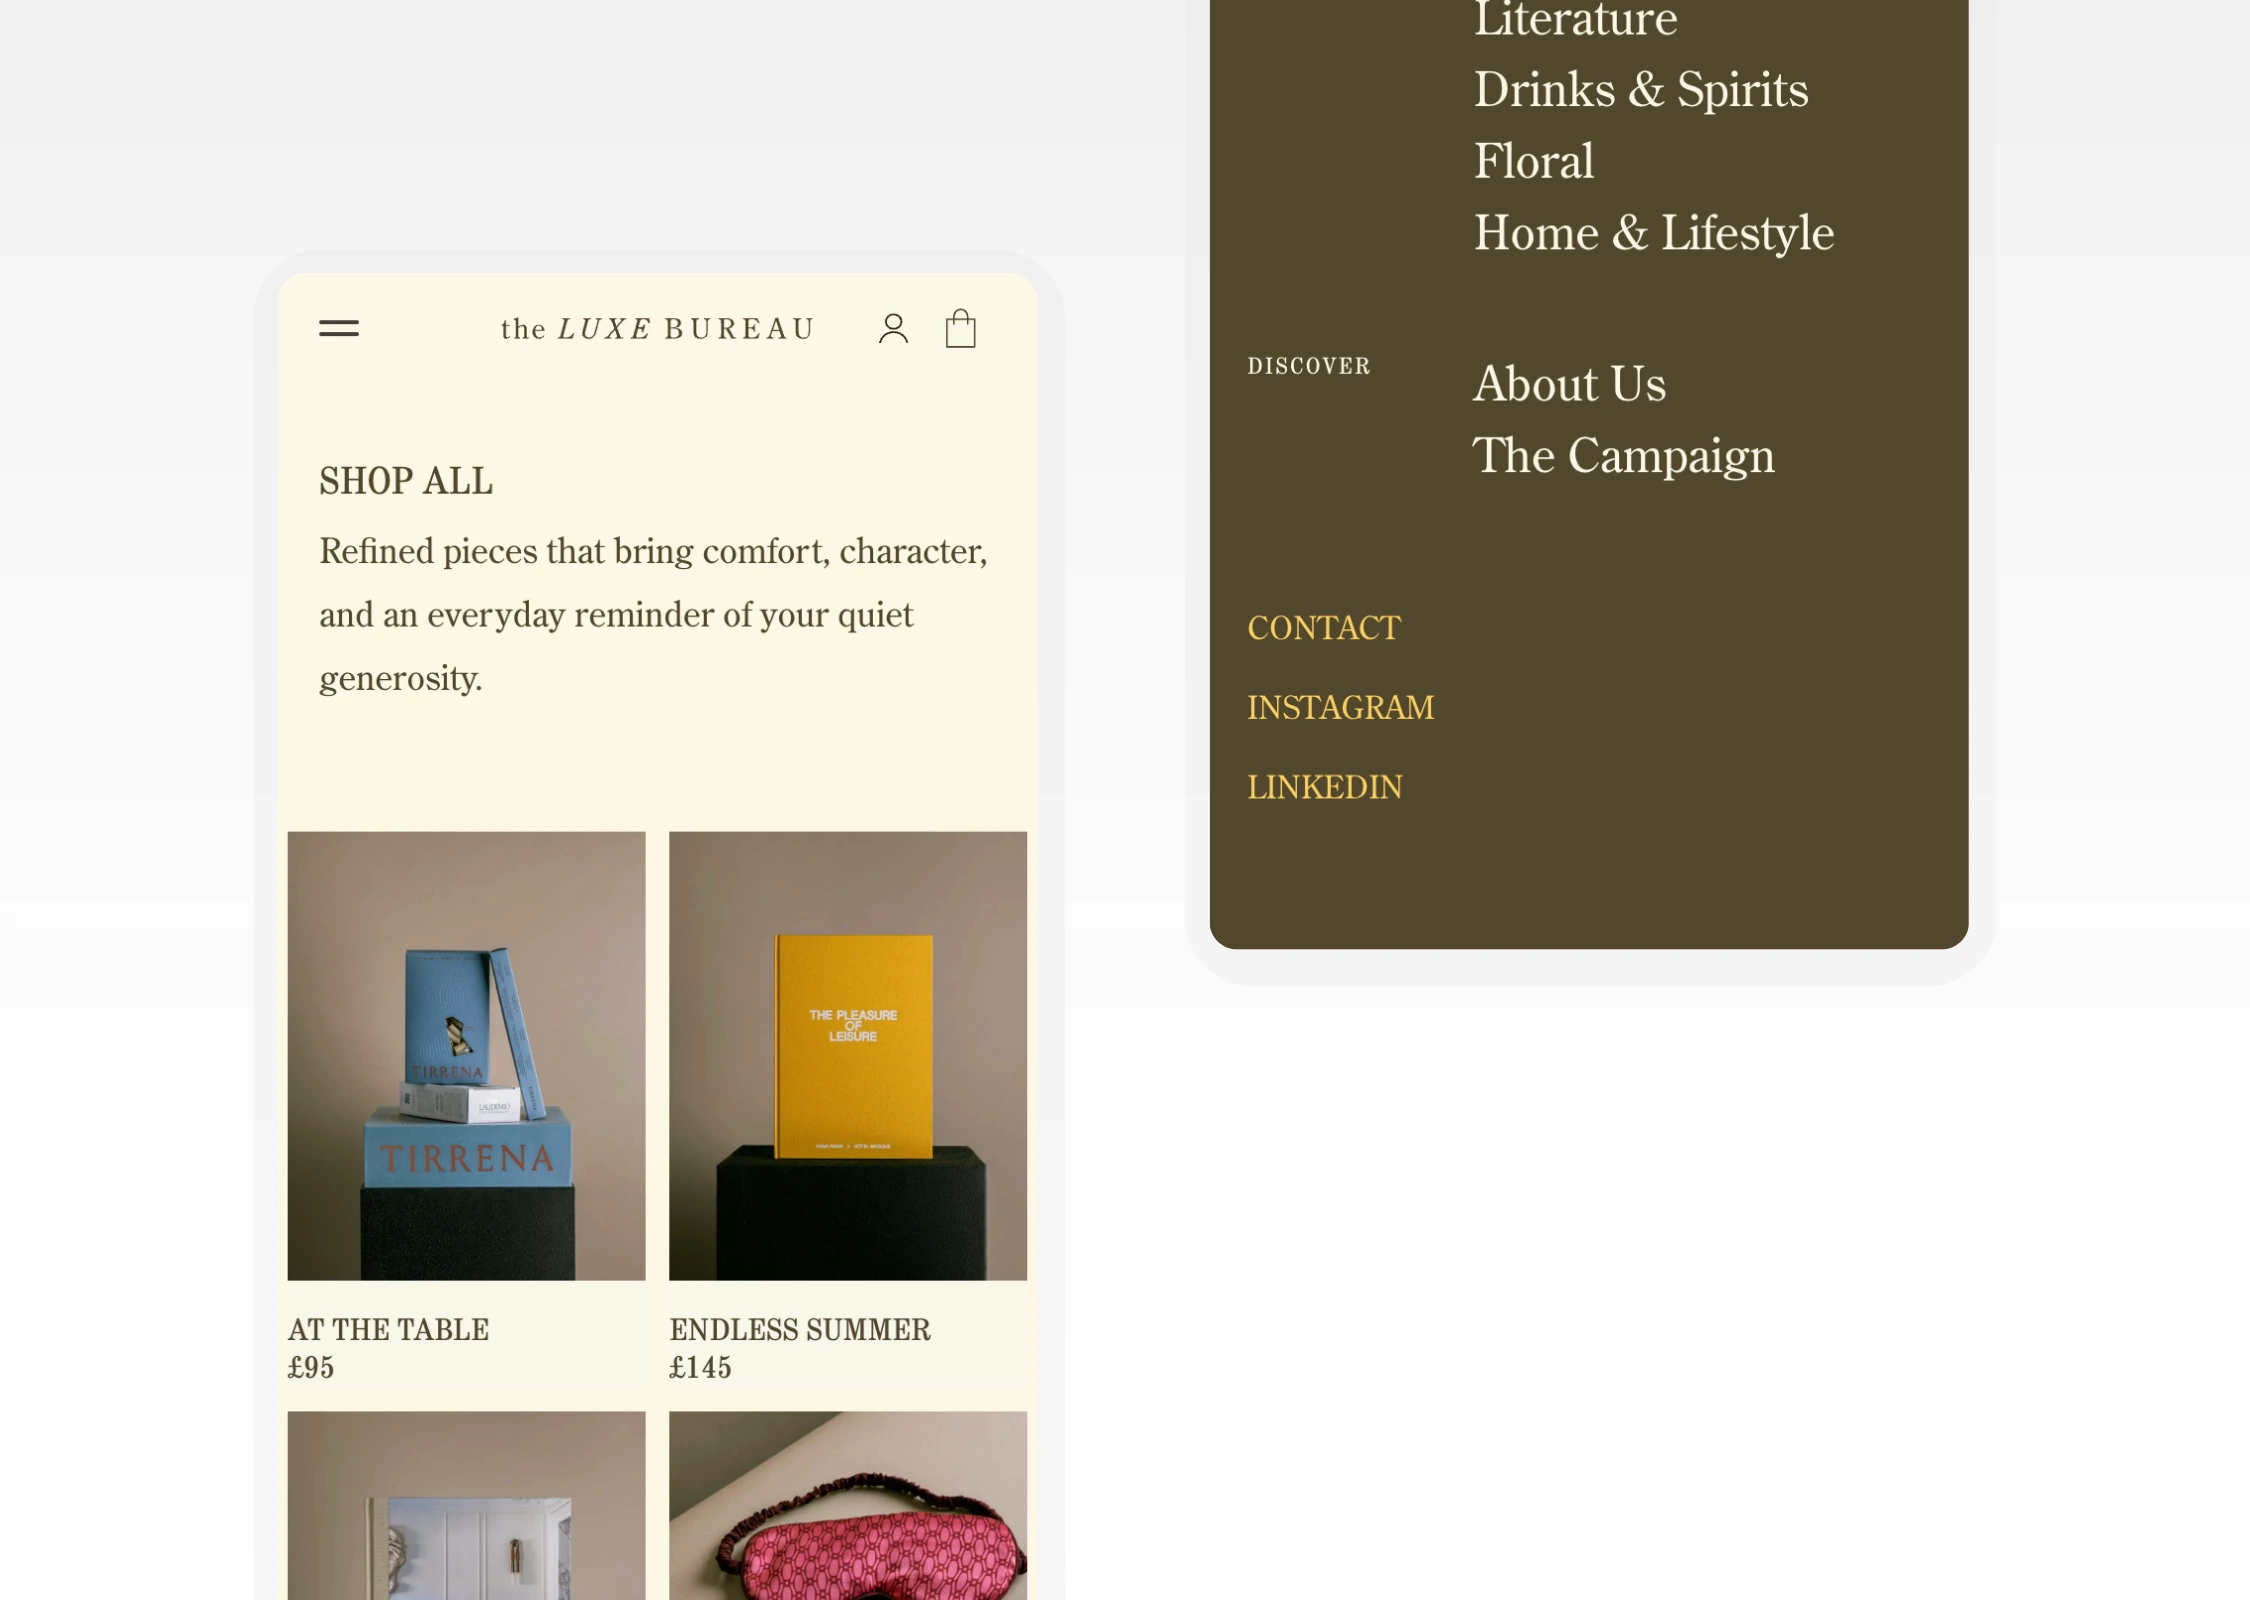Open the hamburger menu icon
This screenshot has height=1600, width=2250.
[x=339, y=329]
